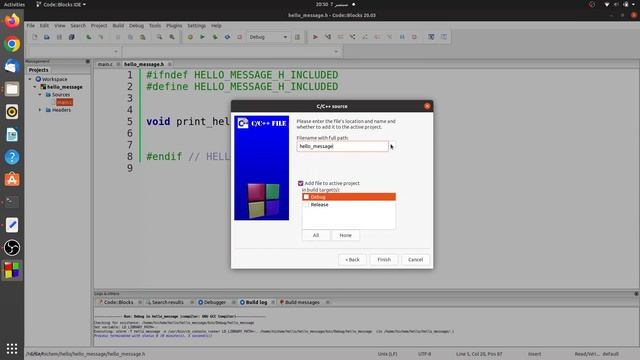Open Google Chrome from the dock
This screenshot has width=640, height=360.
pos(12,44)
